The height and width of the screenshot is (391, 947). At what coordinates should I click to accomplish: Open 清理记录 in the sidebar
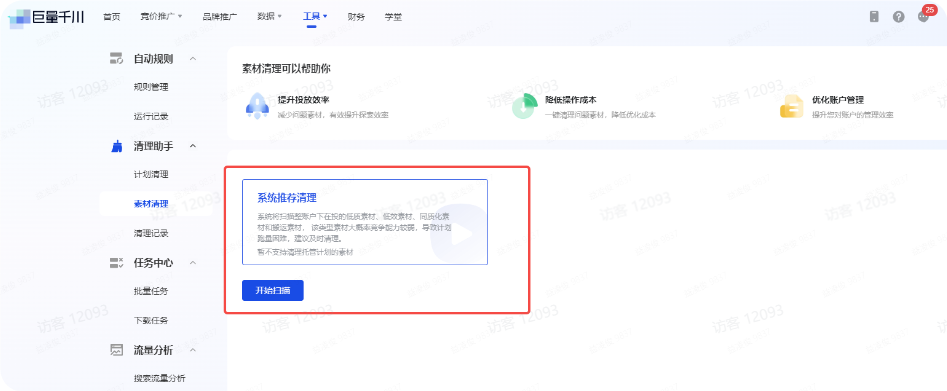151,233
